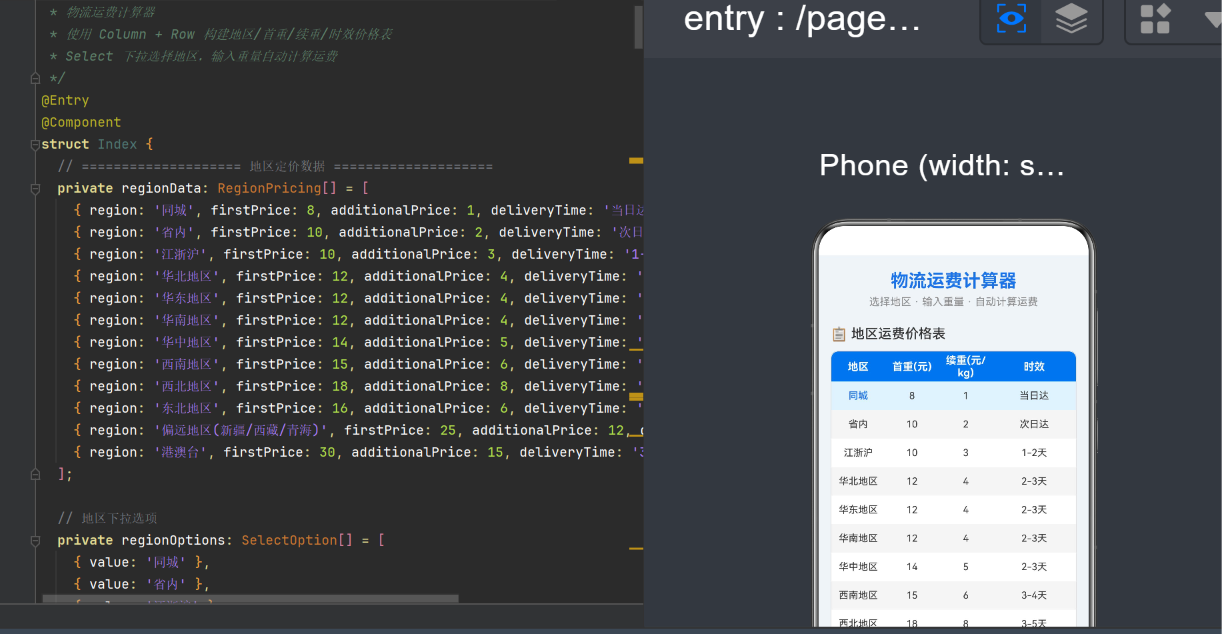The width and height of the screenshot is (1222, 634).
Task: Click the 15 first-weight cell in 西南地区 row
Action: (912, 595)
